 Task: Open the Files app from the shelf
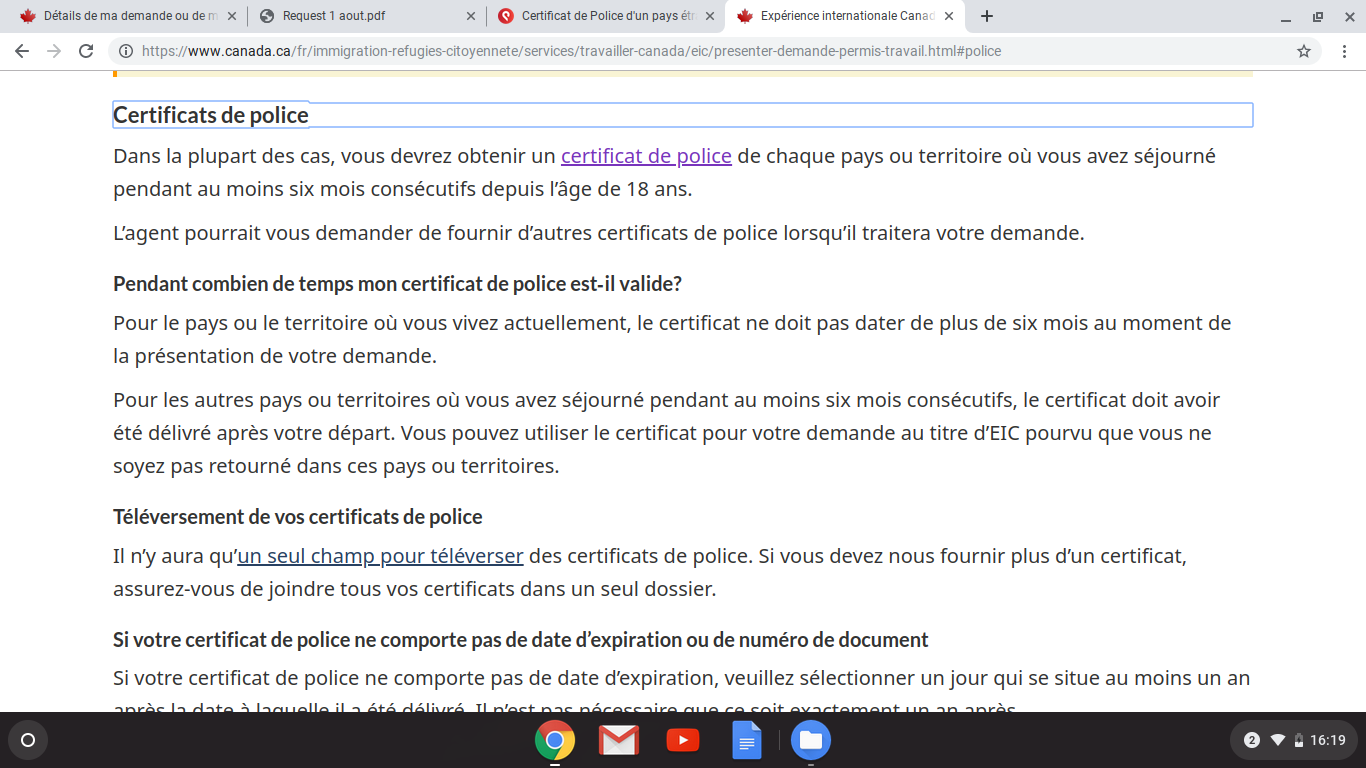point(811,741)
